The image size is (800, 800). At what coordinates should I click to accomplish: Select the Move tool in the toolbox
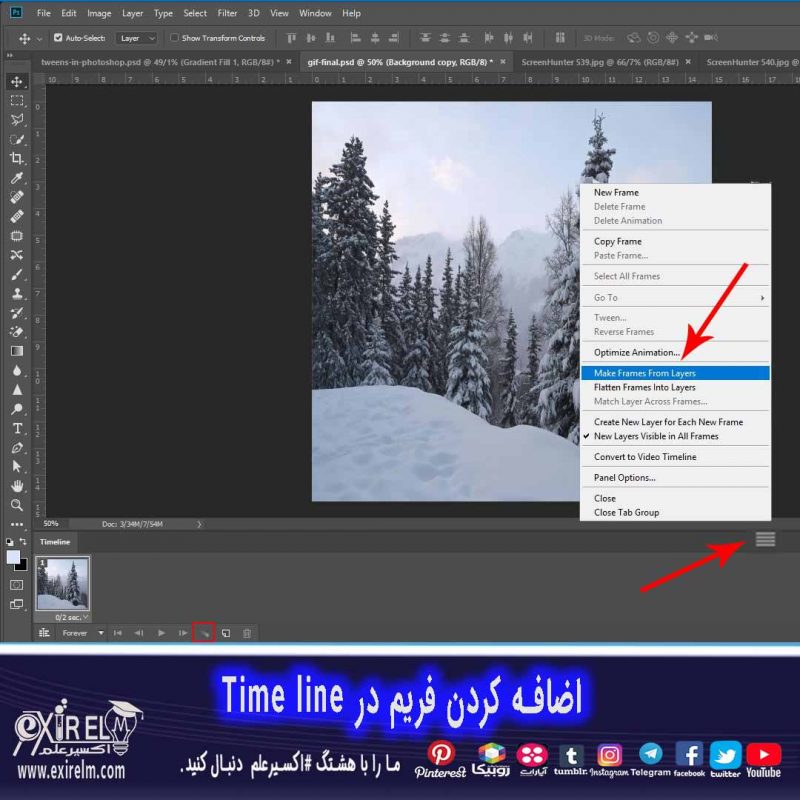[17, 82]
